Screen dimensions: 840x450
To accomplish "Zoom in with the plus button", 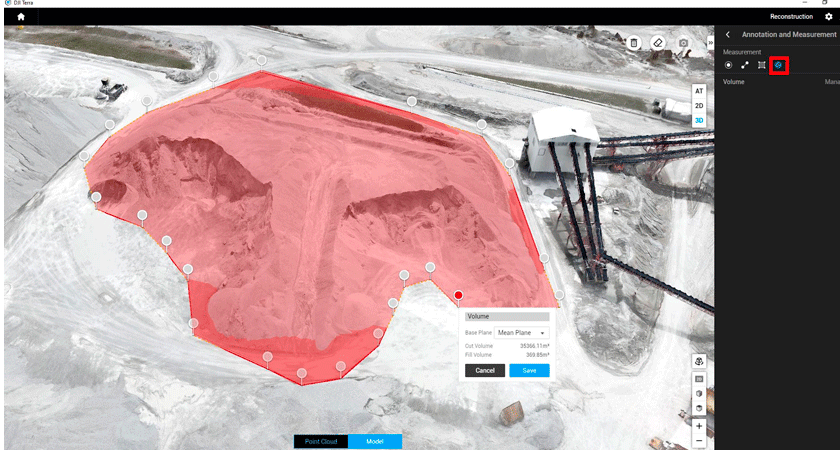I will 699,426.
